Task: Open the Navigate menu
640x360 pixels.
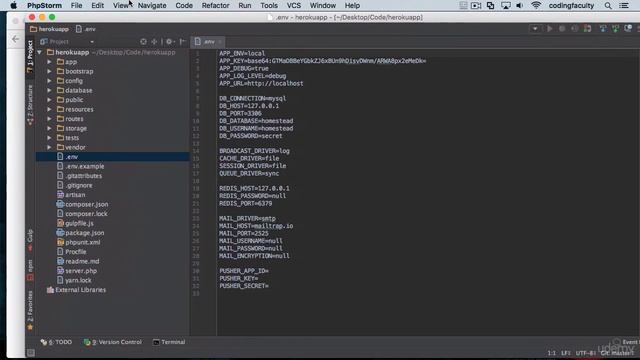Action: (152, 5)
